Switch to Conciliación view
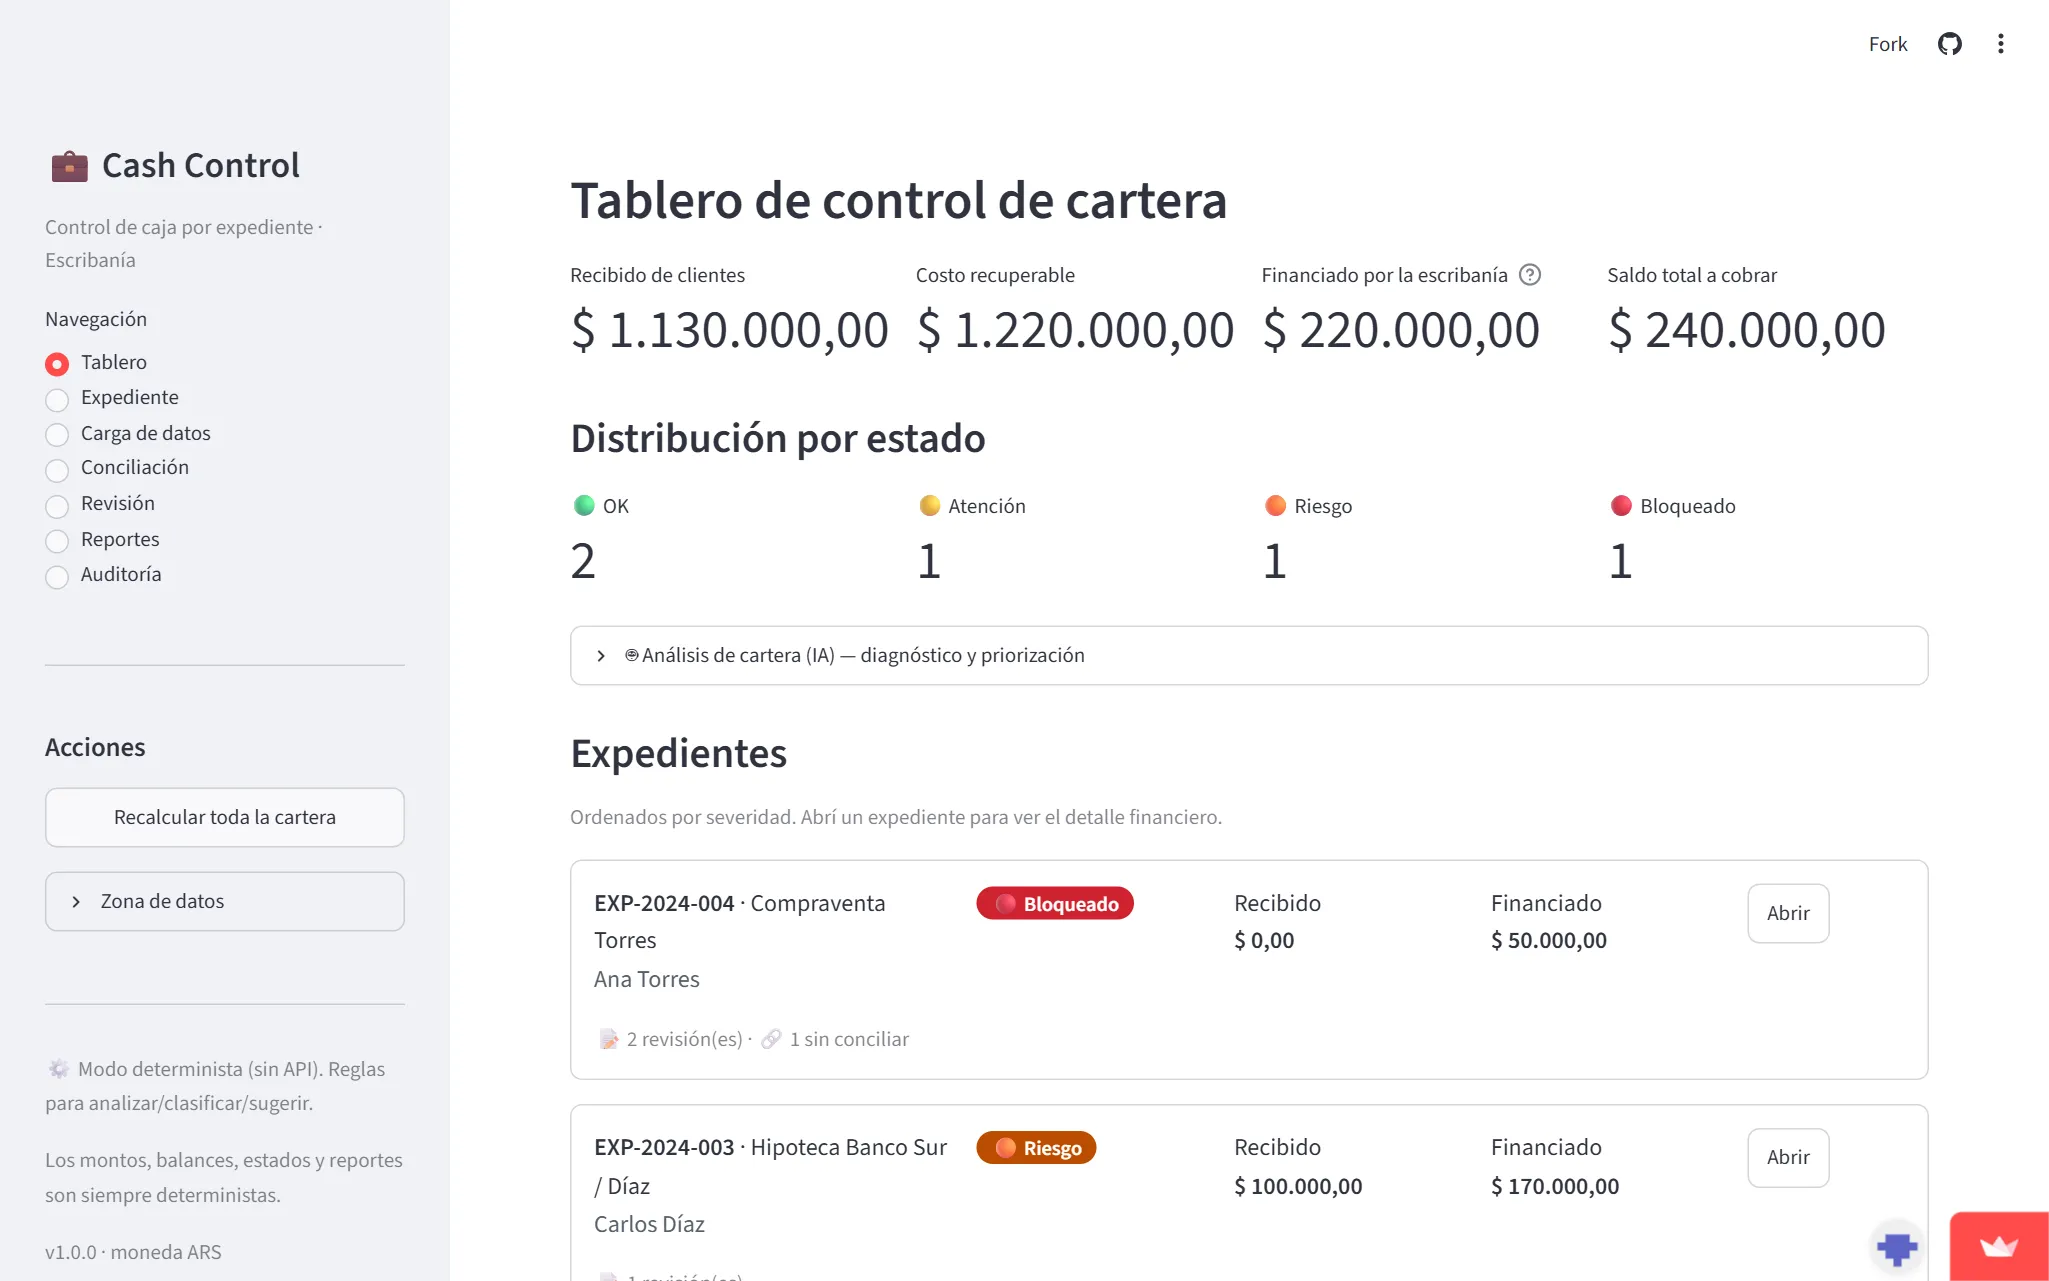 [57, 469]
